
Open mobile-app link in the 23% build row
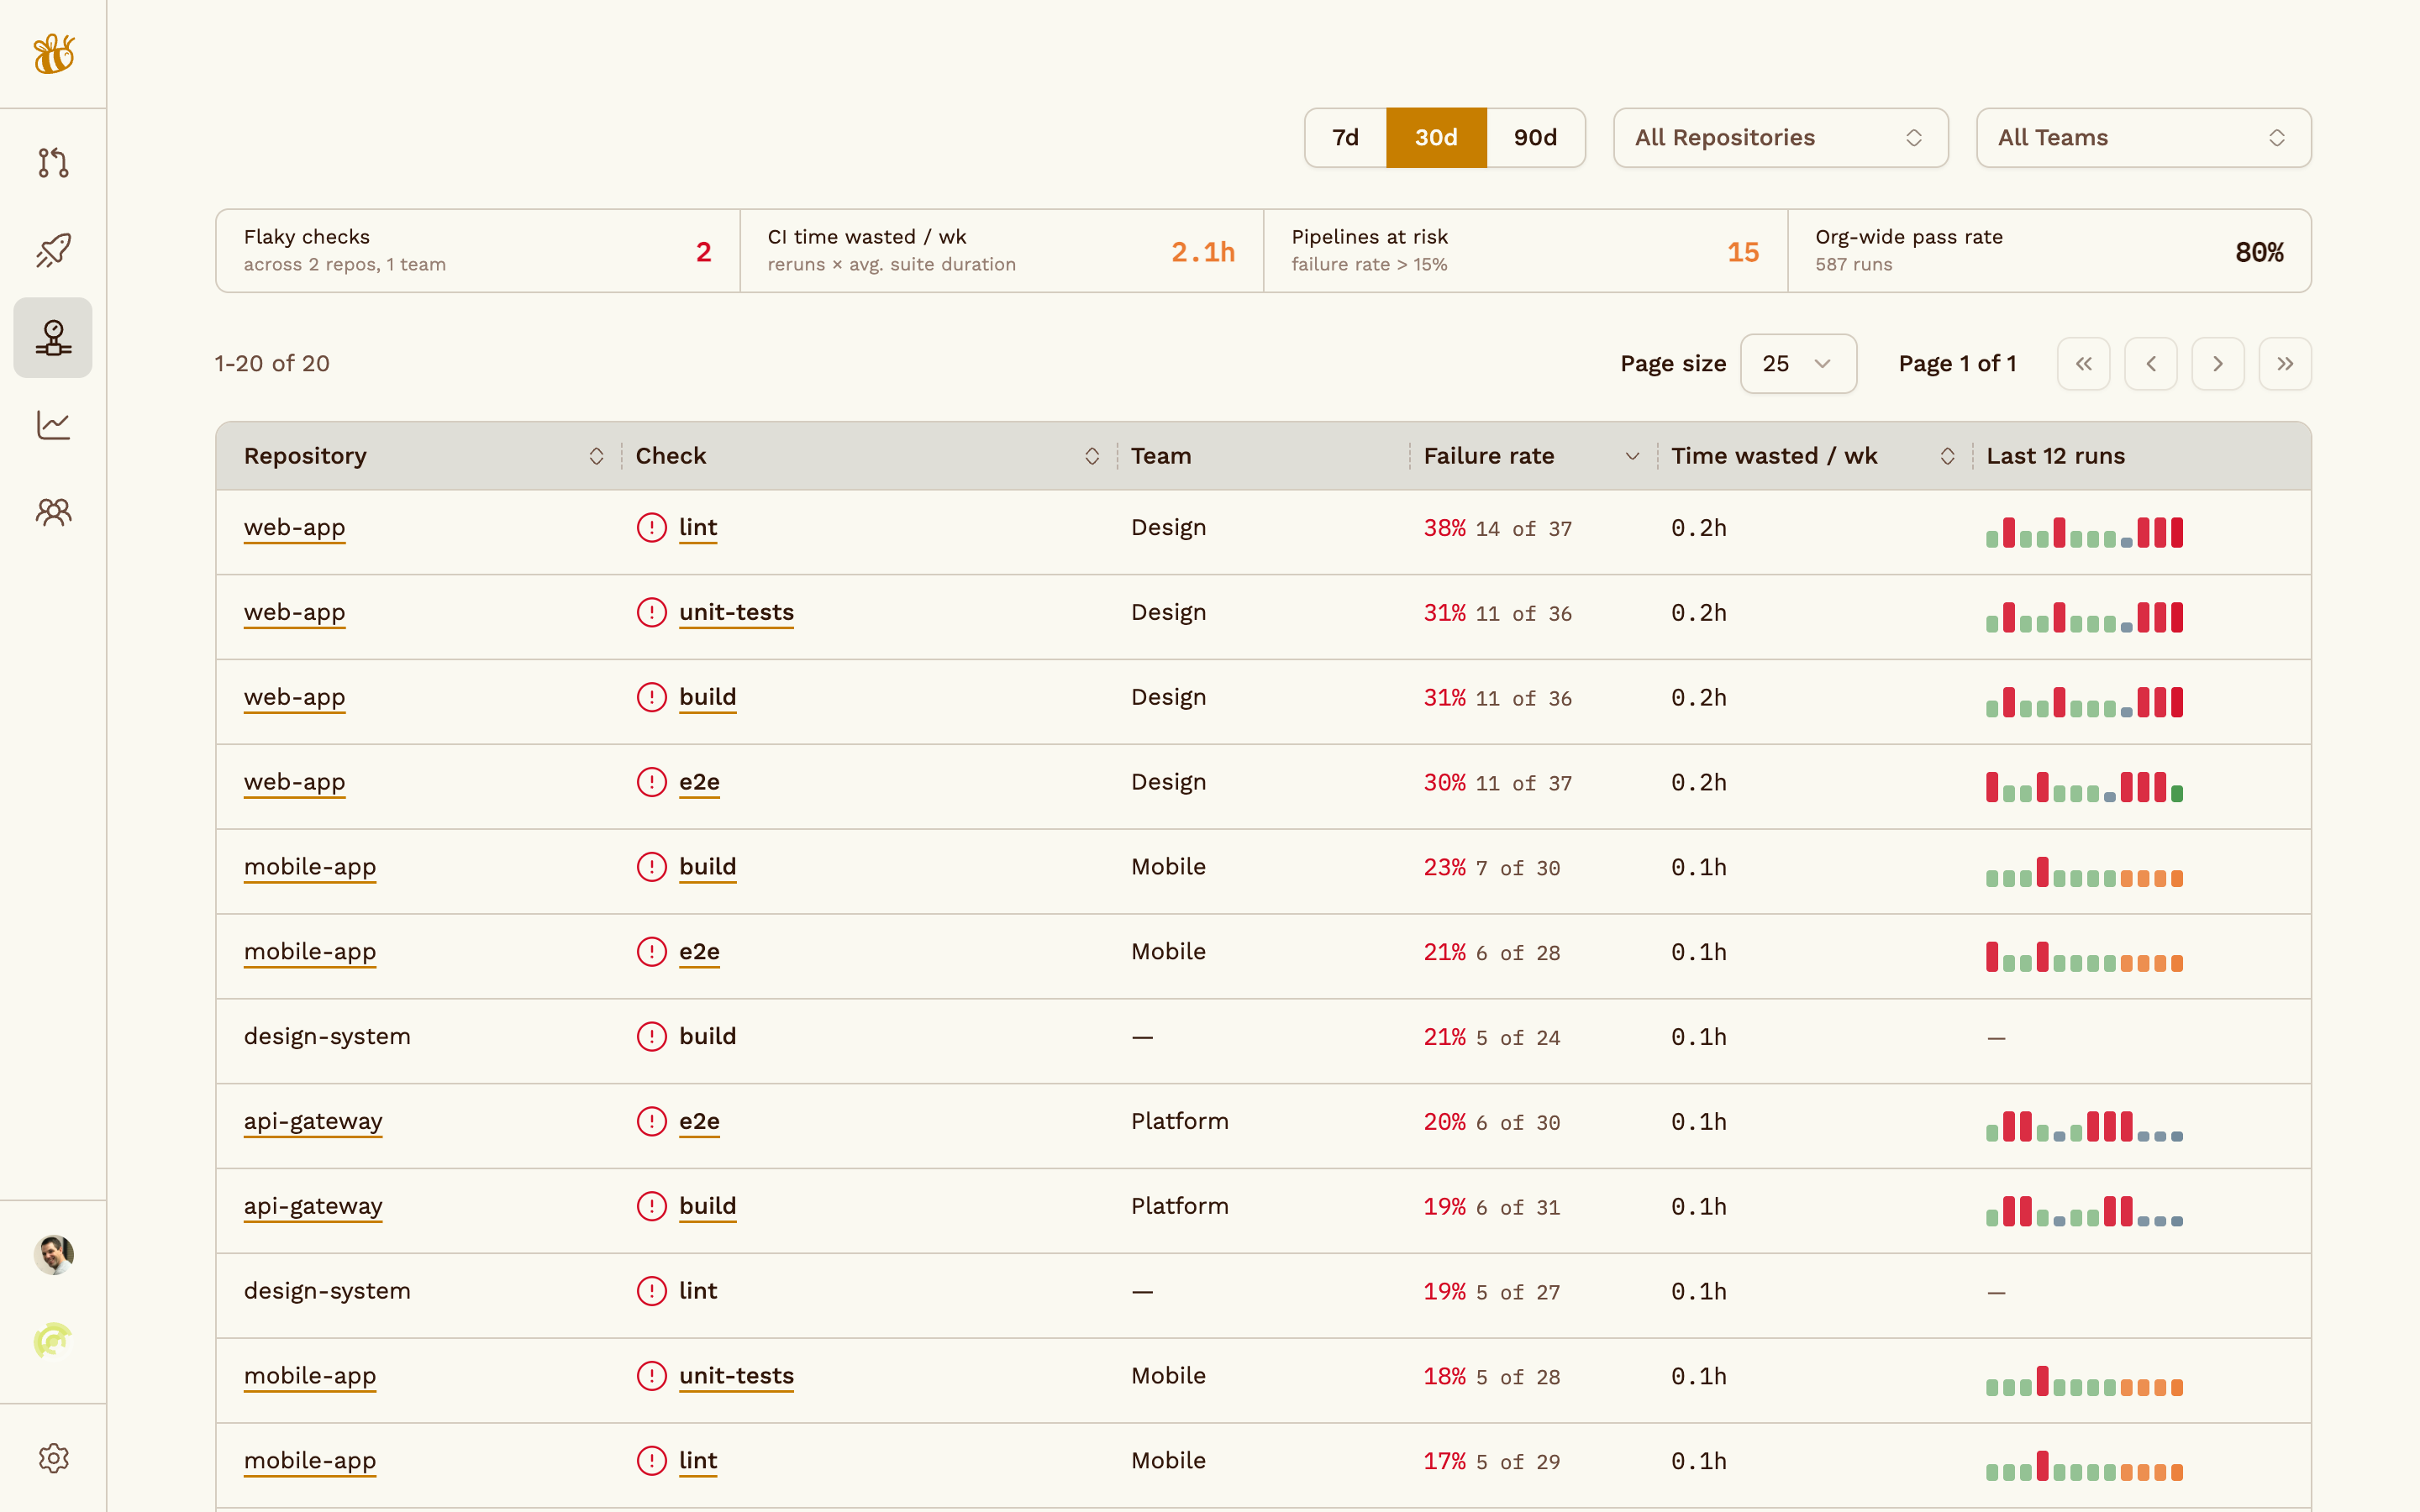pyautogui.click(x=310, y=866)
